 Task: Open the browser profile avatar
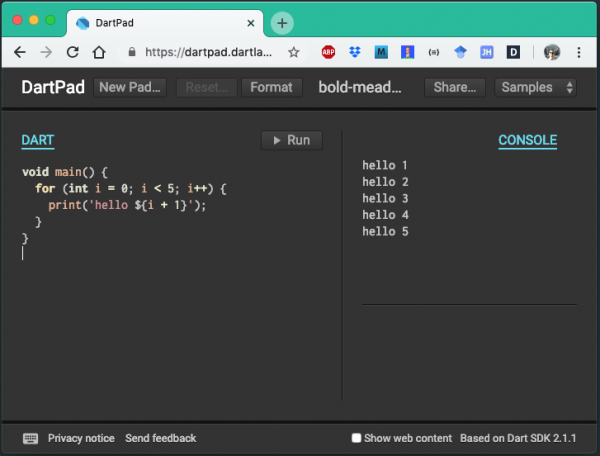(552, 52)
